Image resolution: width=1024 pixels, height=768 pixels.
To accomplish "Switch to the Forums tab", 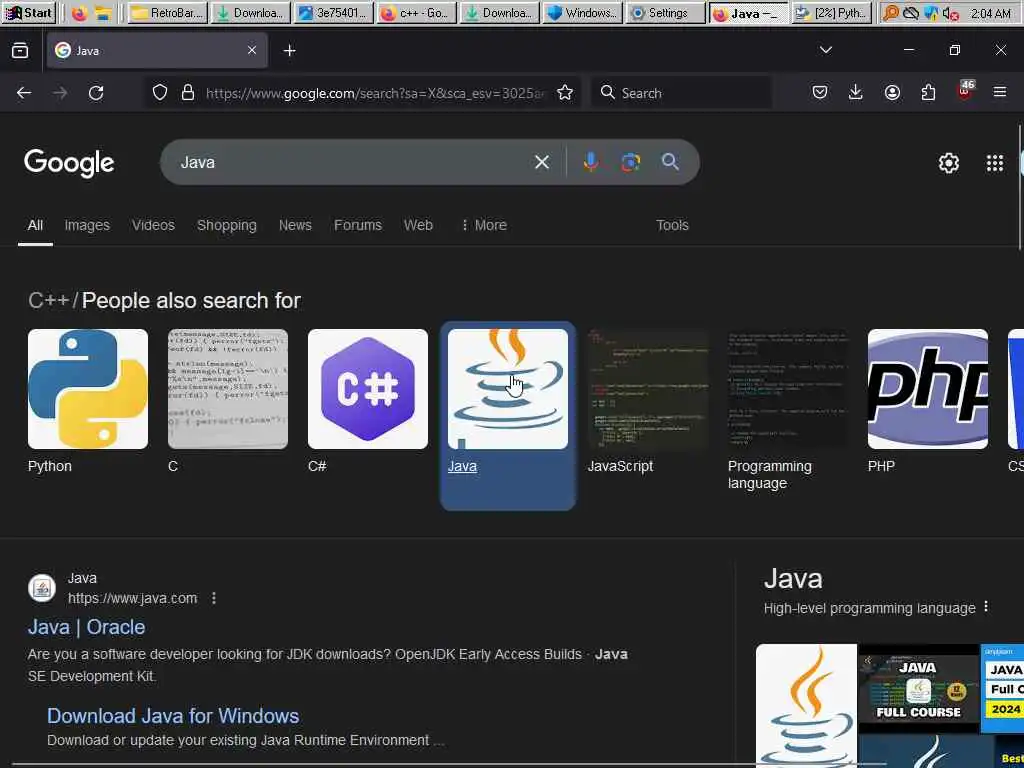I will click(358, 225).
